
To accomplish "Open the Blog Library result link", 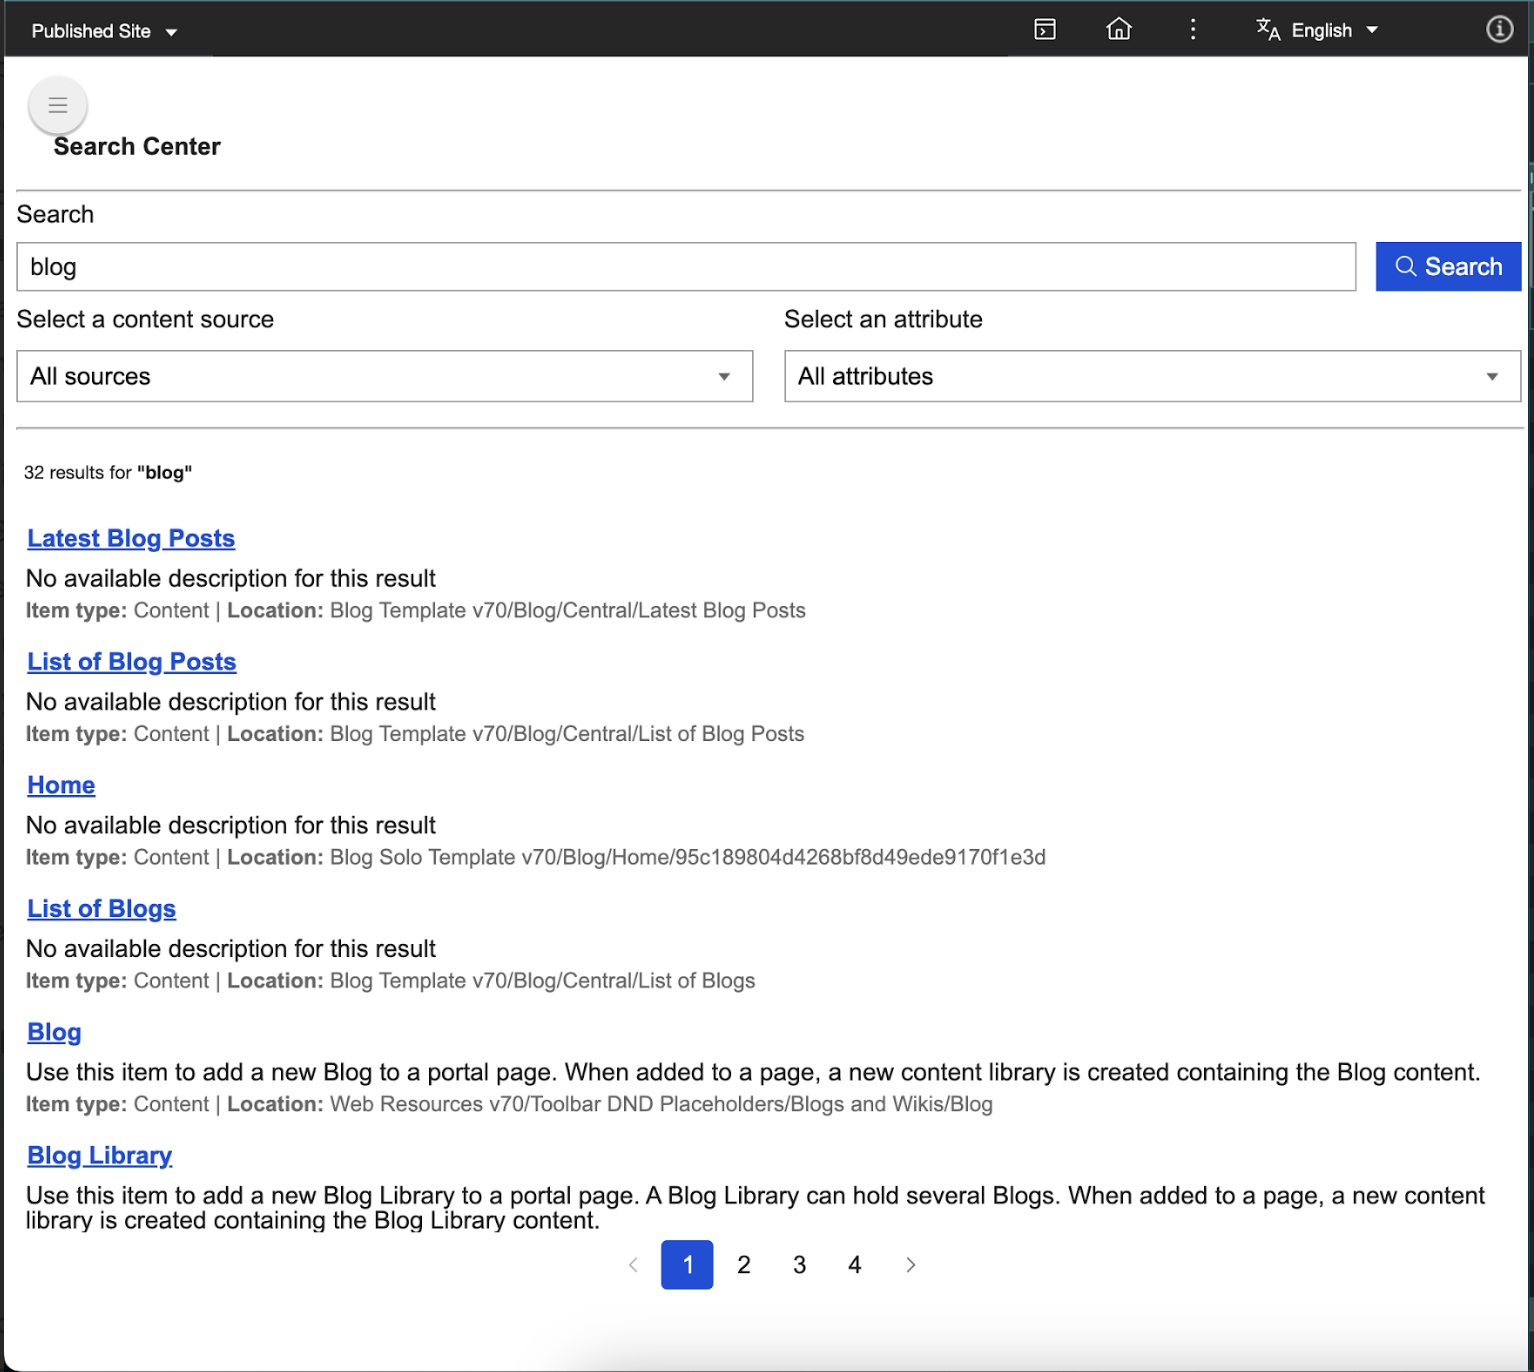I will coord(99,1155).
